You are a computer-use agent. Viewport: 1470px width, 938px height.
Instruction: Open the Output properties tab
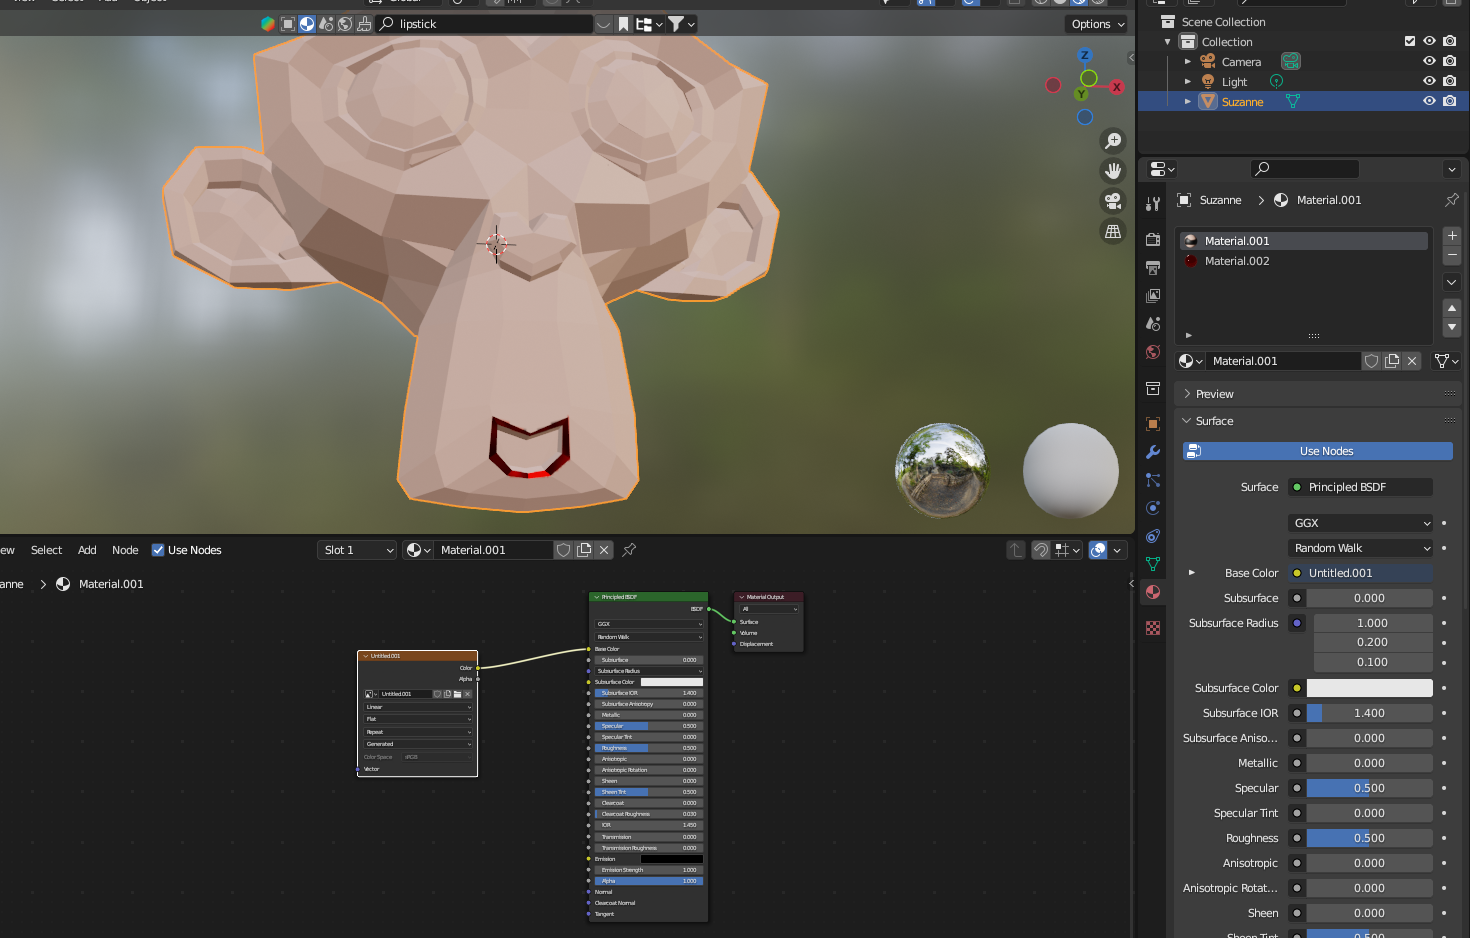(1153, 268)
